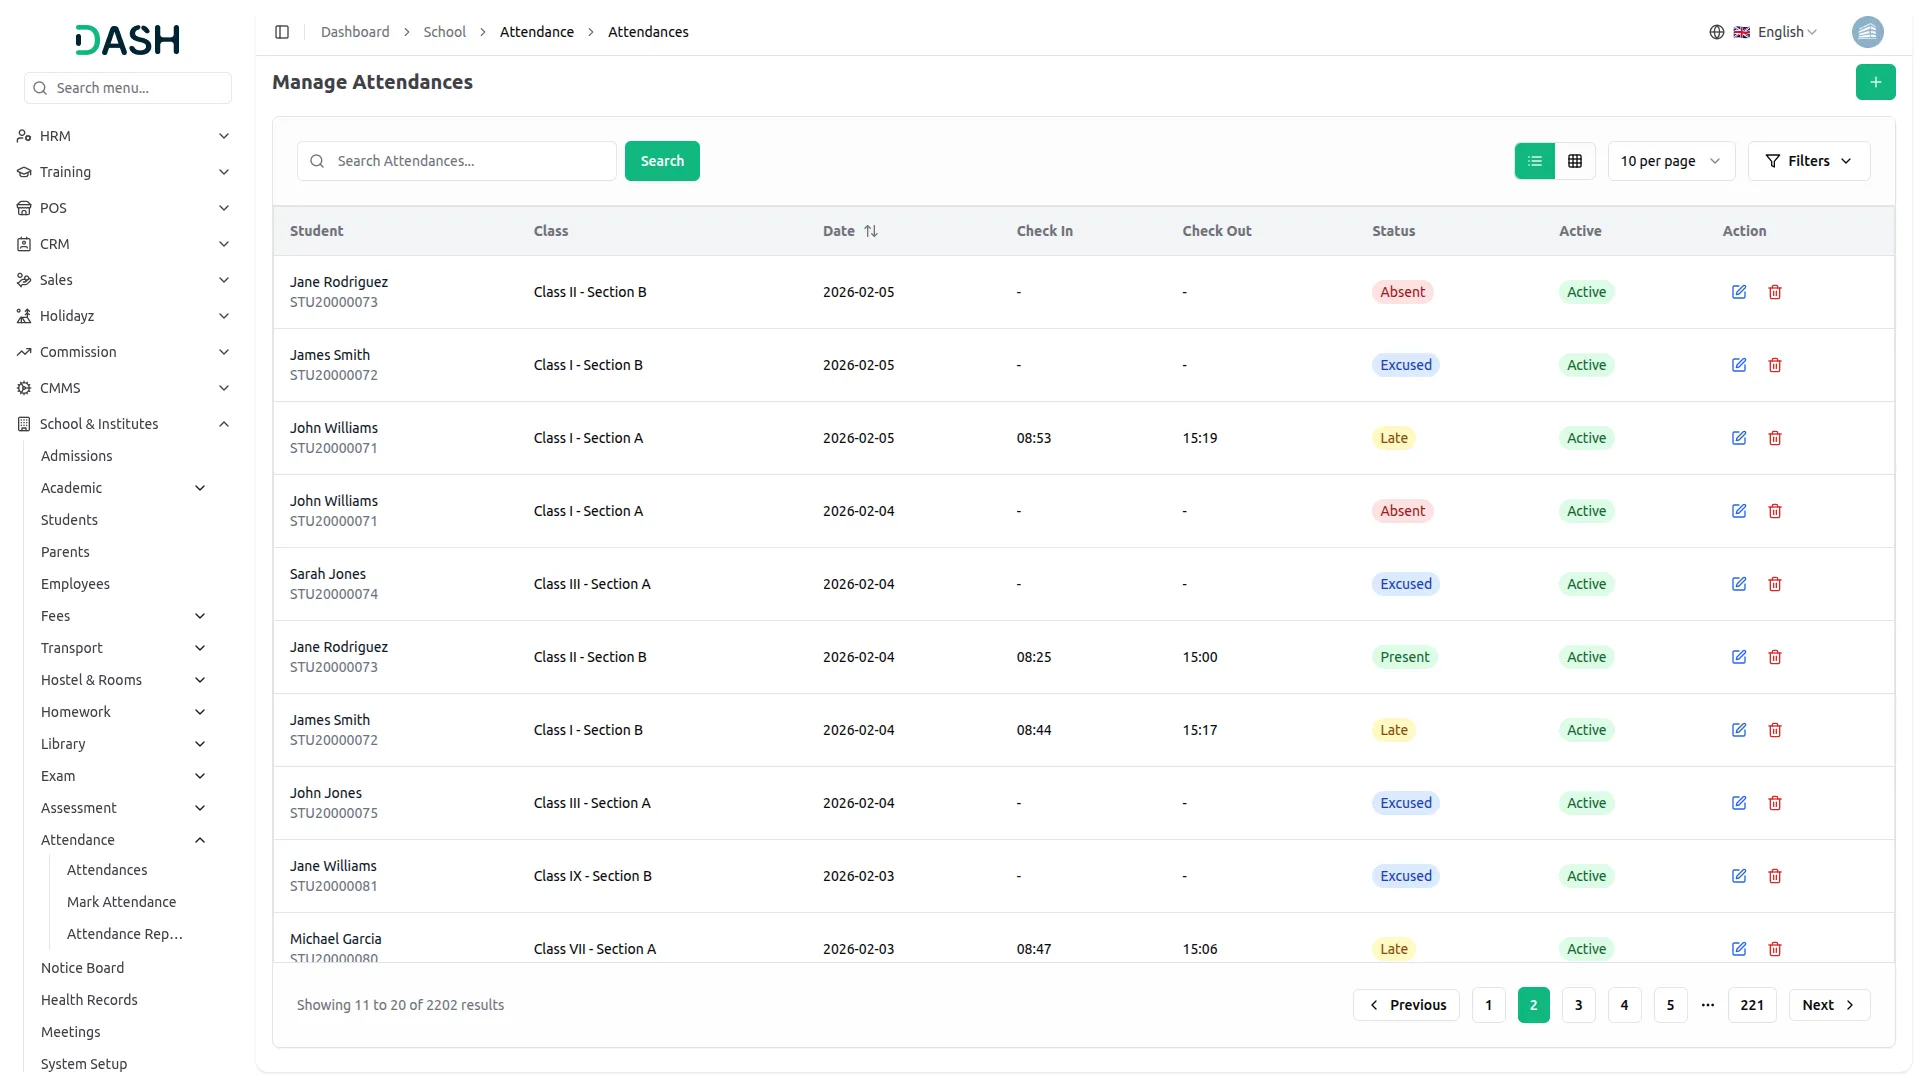Collapse School & Institutes menu
1920x1080 pixels.
pos(123,424)
